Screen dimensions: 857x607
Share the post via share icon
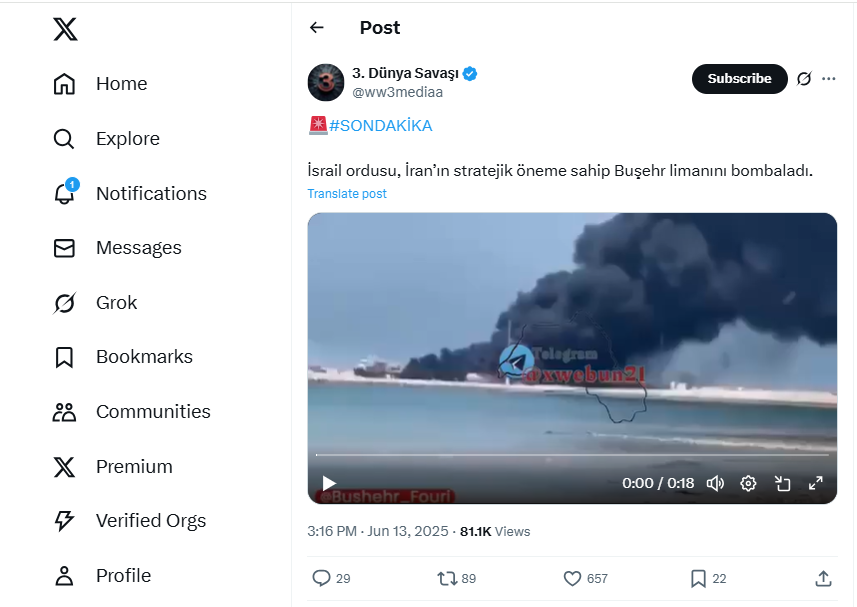pyautogui.click(x=823, y=578)
